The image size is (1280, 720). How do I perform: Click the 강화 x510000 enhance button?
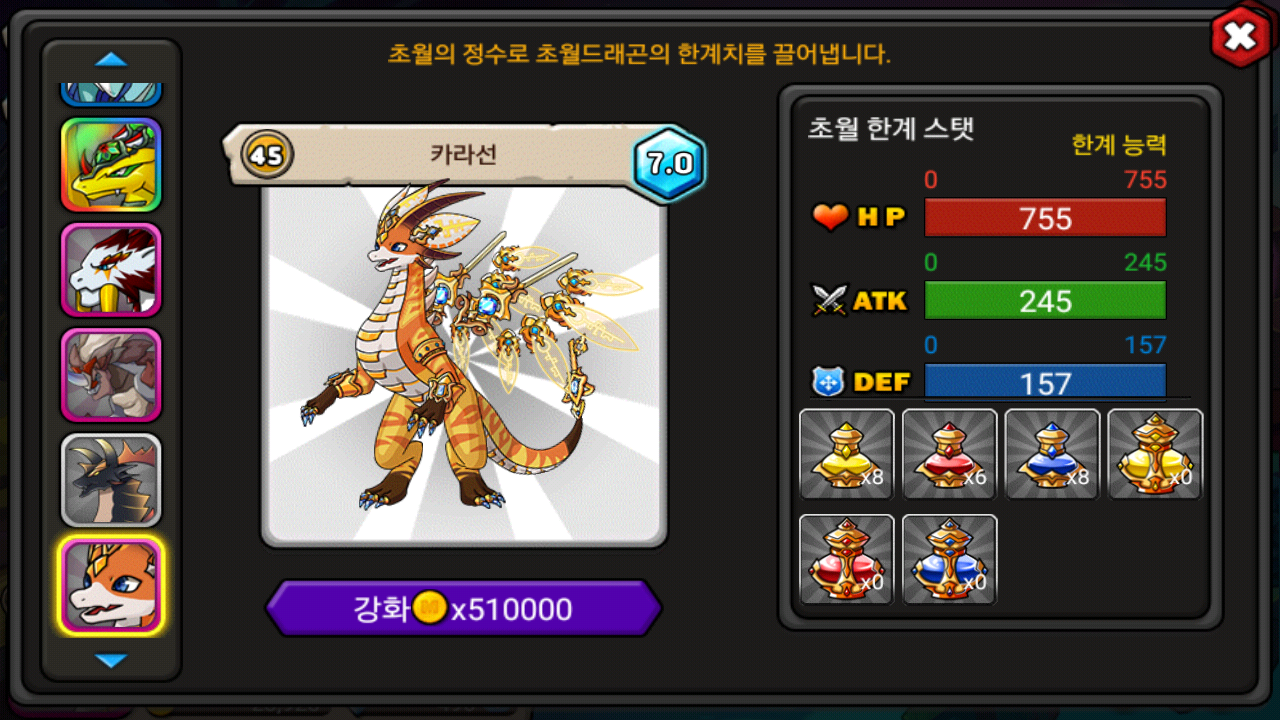pos(464,608)
